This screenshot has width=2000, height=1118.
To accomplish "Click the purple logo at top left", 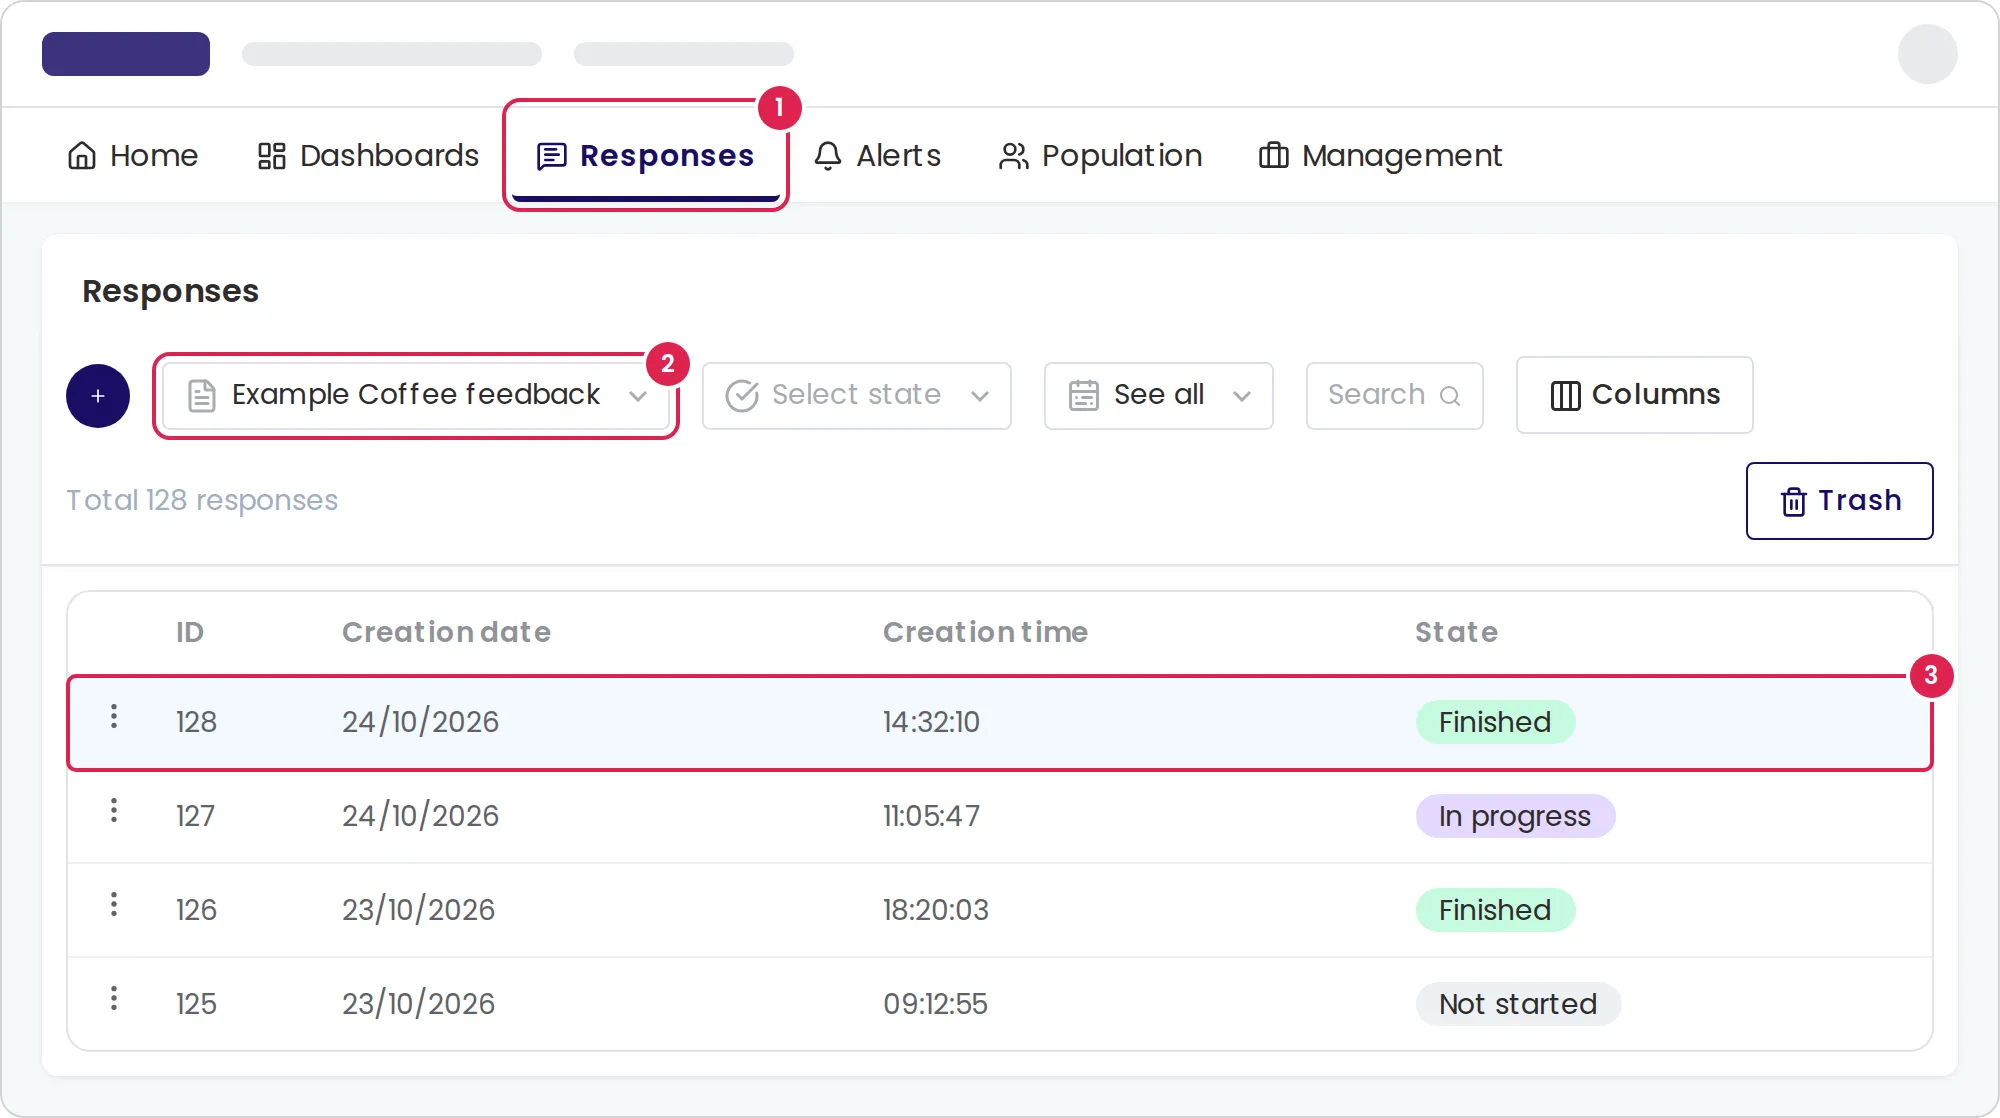I will (x=126, y=54).
